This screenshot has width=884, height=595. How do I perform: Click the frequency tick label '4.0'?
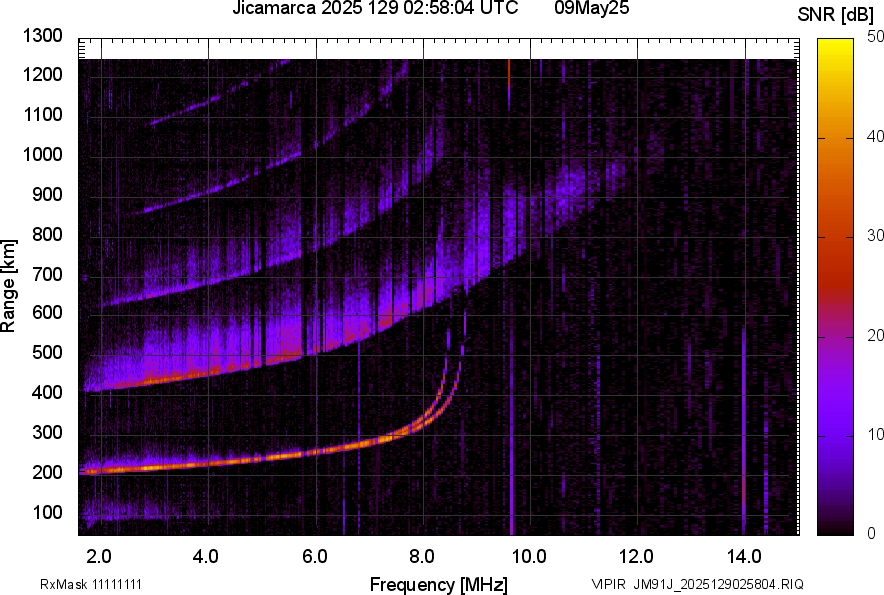pos(206,557)
